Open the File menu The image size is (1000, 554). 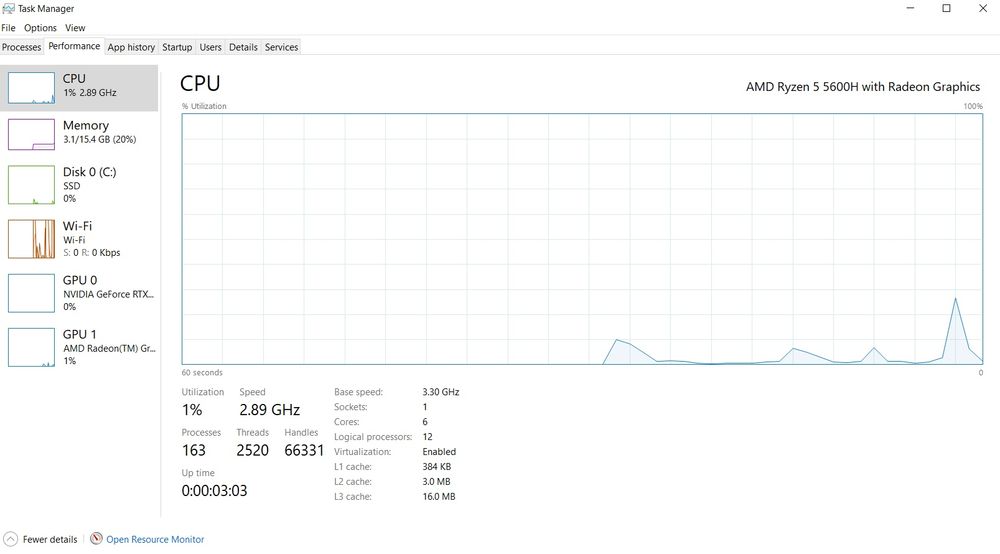(x=8, y=28)
